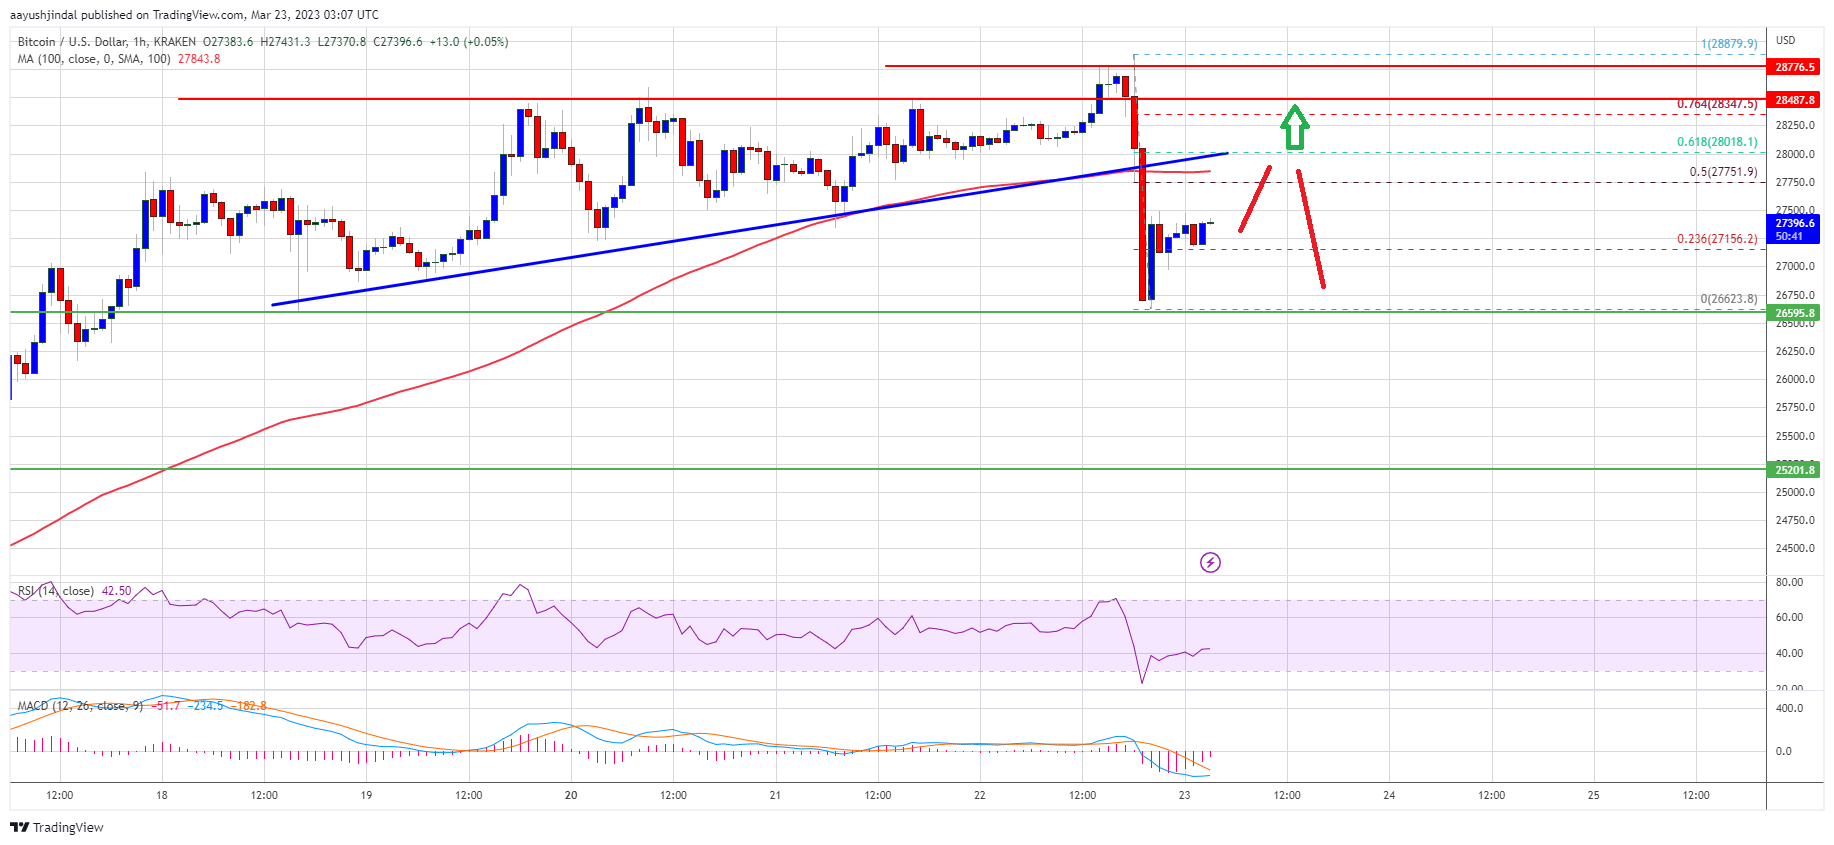Image resolution: width=1834 pixels, height=845 pixels.
Task: Click the TradingView logo at the bottom
Action: click(57, 827)
